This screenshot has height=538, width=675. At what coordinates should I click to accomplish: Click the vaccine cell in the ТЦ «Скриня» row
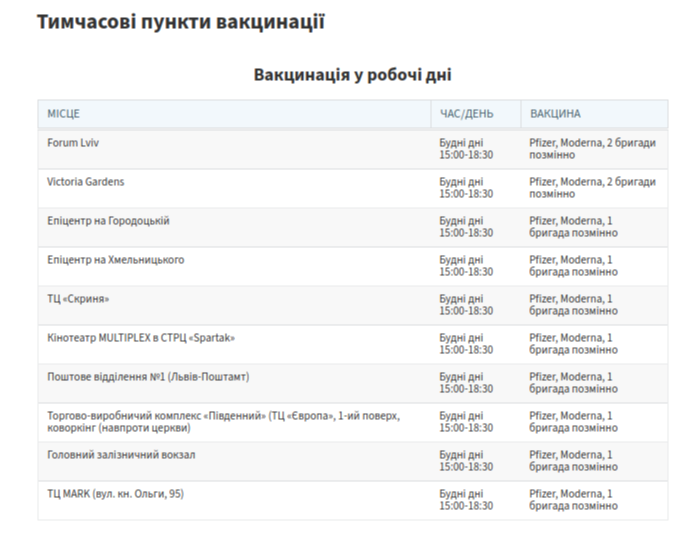594,305
